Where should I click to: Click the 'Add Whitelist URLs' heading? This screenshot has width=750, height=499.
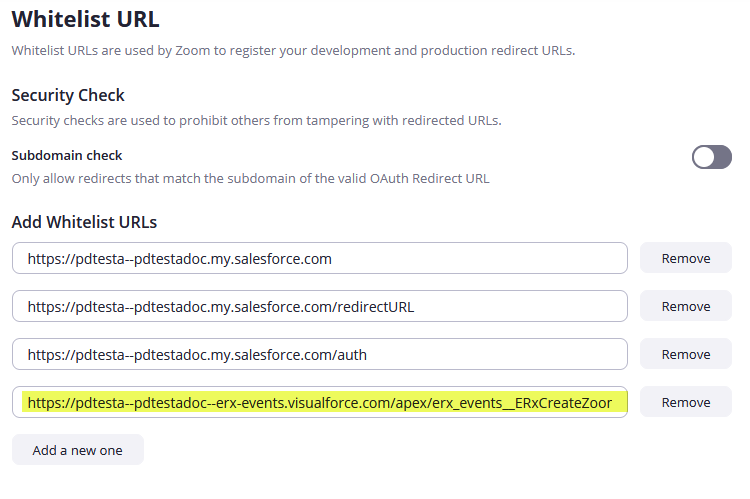click(x=84, y=222)
